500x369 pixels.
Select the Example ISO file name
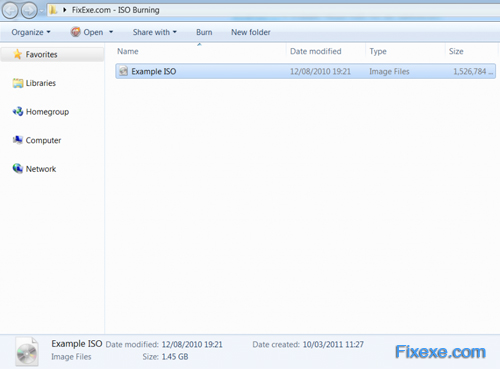[154, 71]
